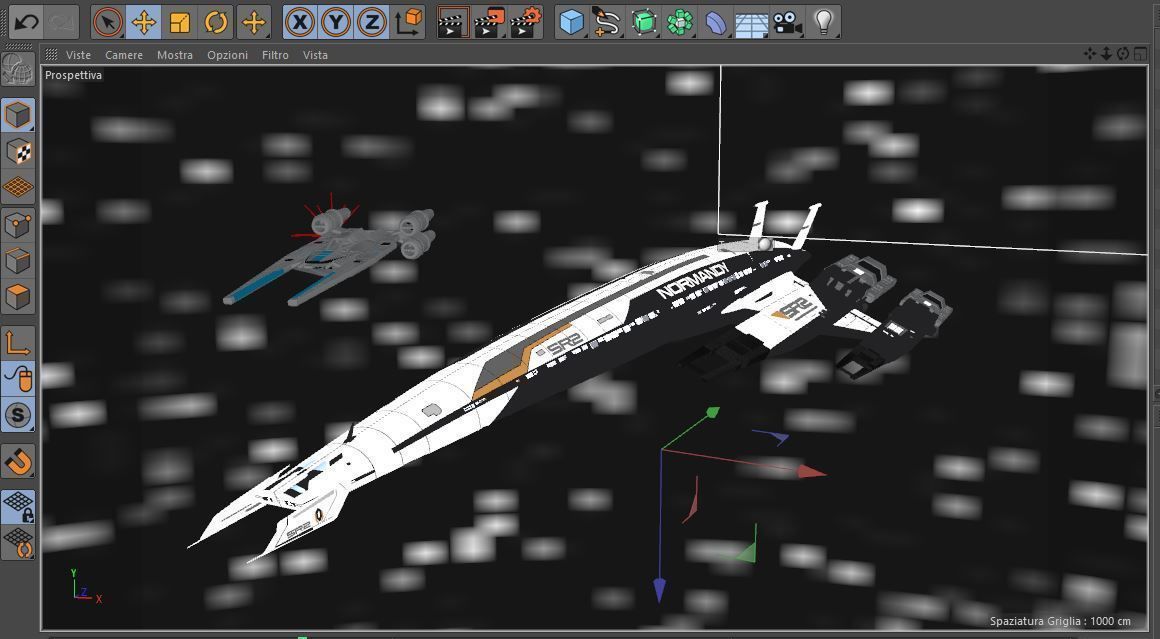Open the Deformer objects icon
This screenshot has width=1160, height=639.
[716, 22]
